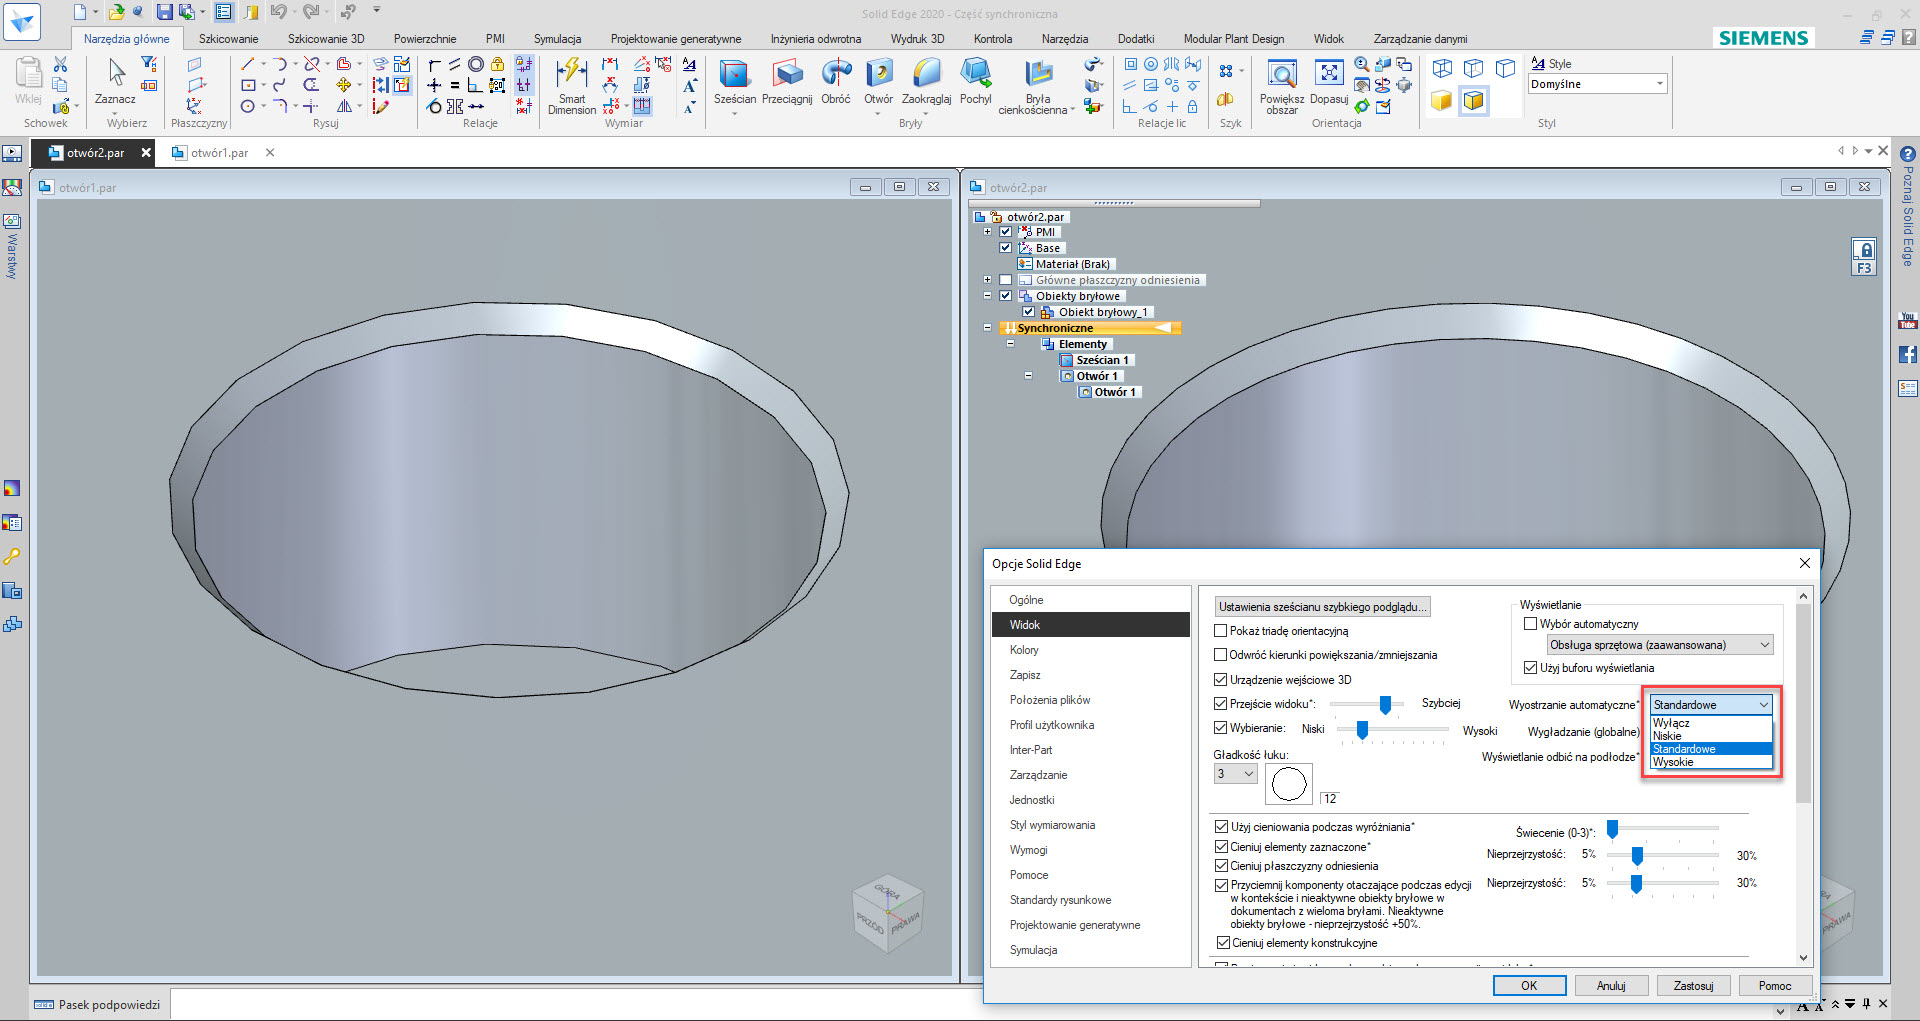Click the Cut scissors icon
This screenshot has width=1920, height=1021.
click(x=60, y=64)
